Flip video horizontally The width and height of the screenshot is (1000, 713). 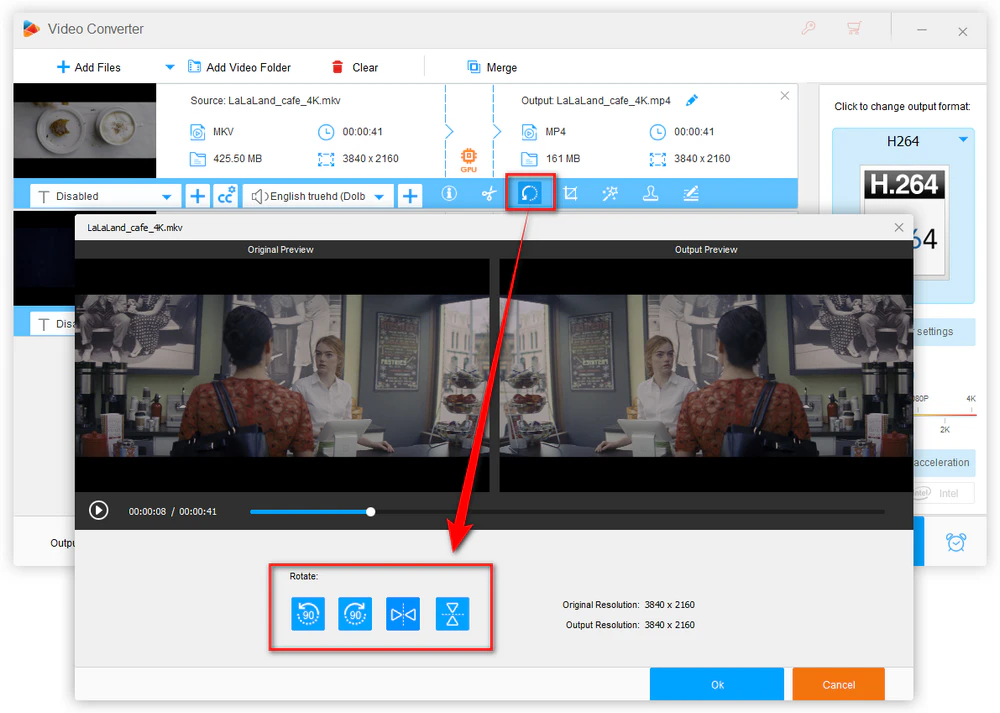(403, 614)
